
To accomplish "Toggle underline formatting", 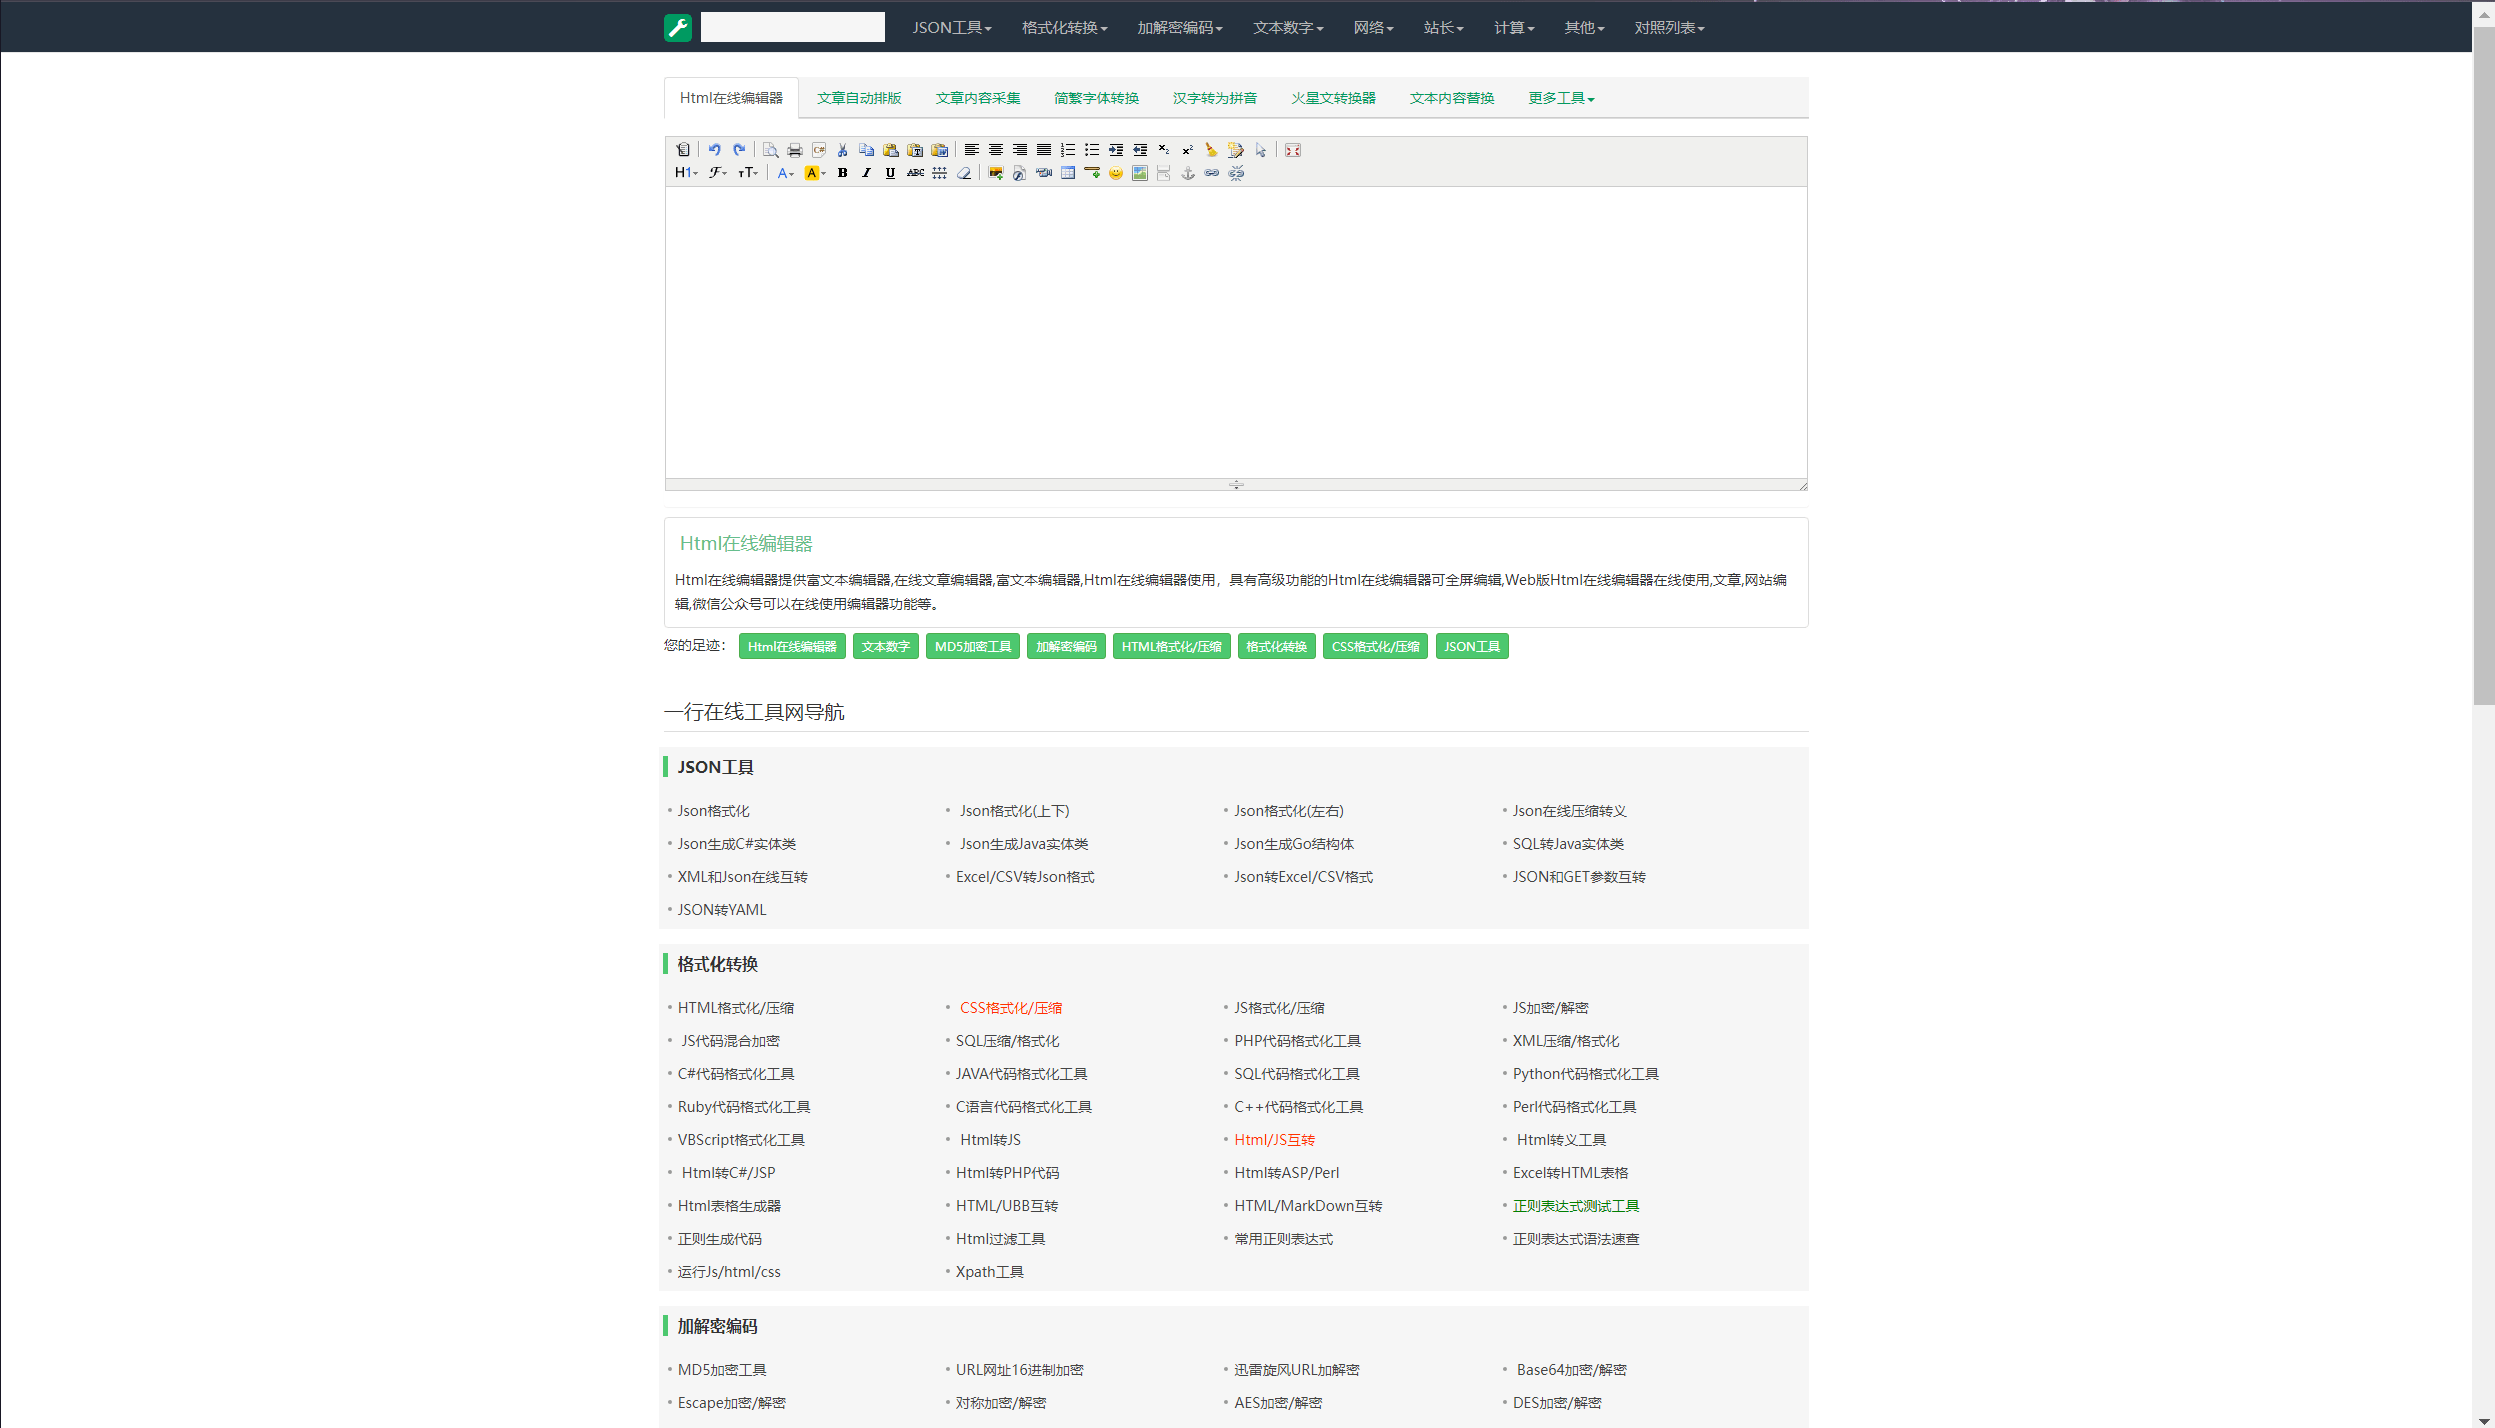I will (890, 173).
